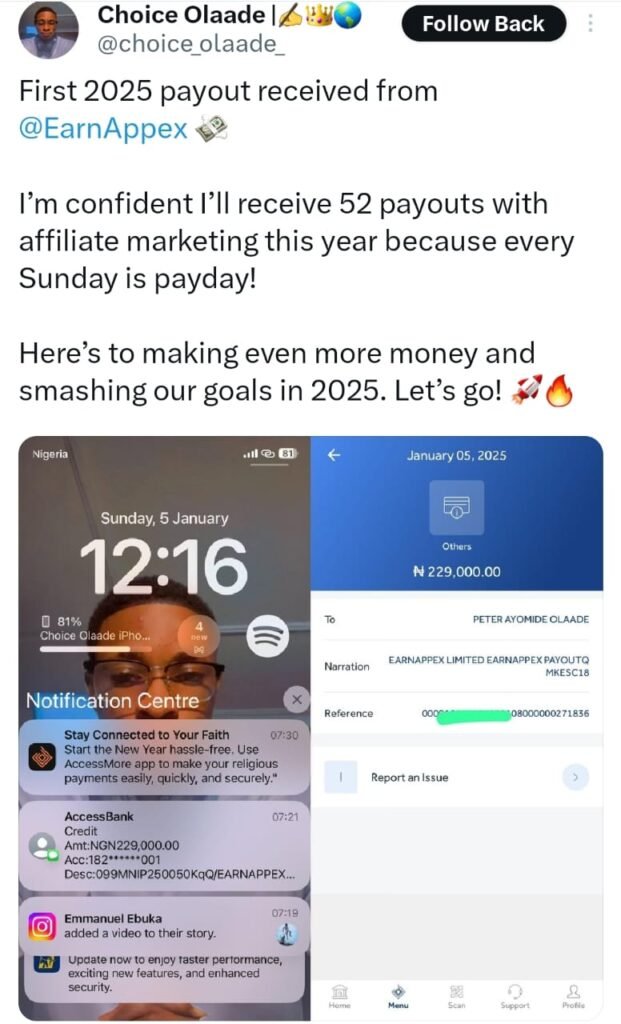Tap the Follow Back button
Screen dimensions: 621x1024
pos(483,24)
